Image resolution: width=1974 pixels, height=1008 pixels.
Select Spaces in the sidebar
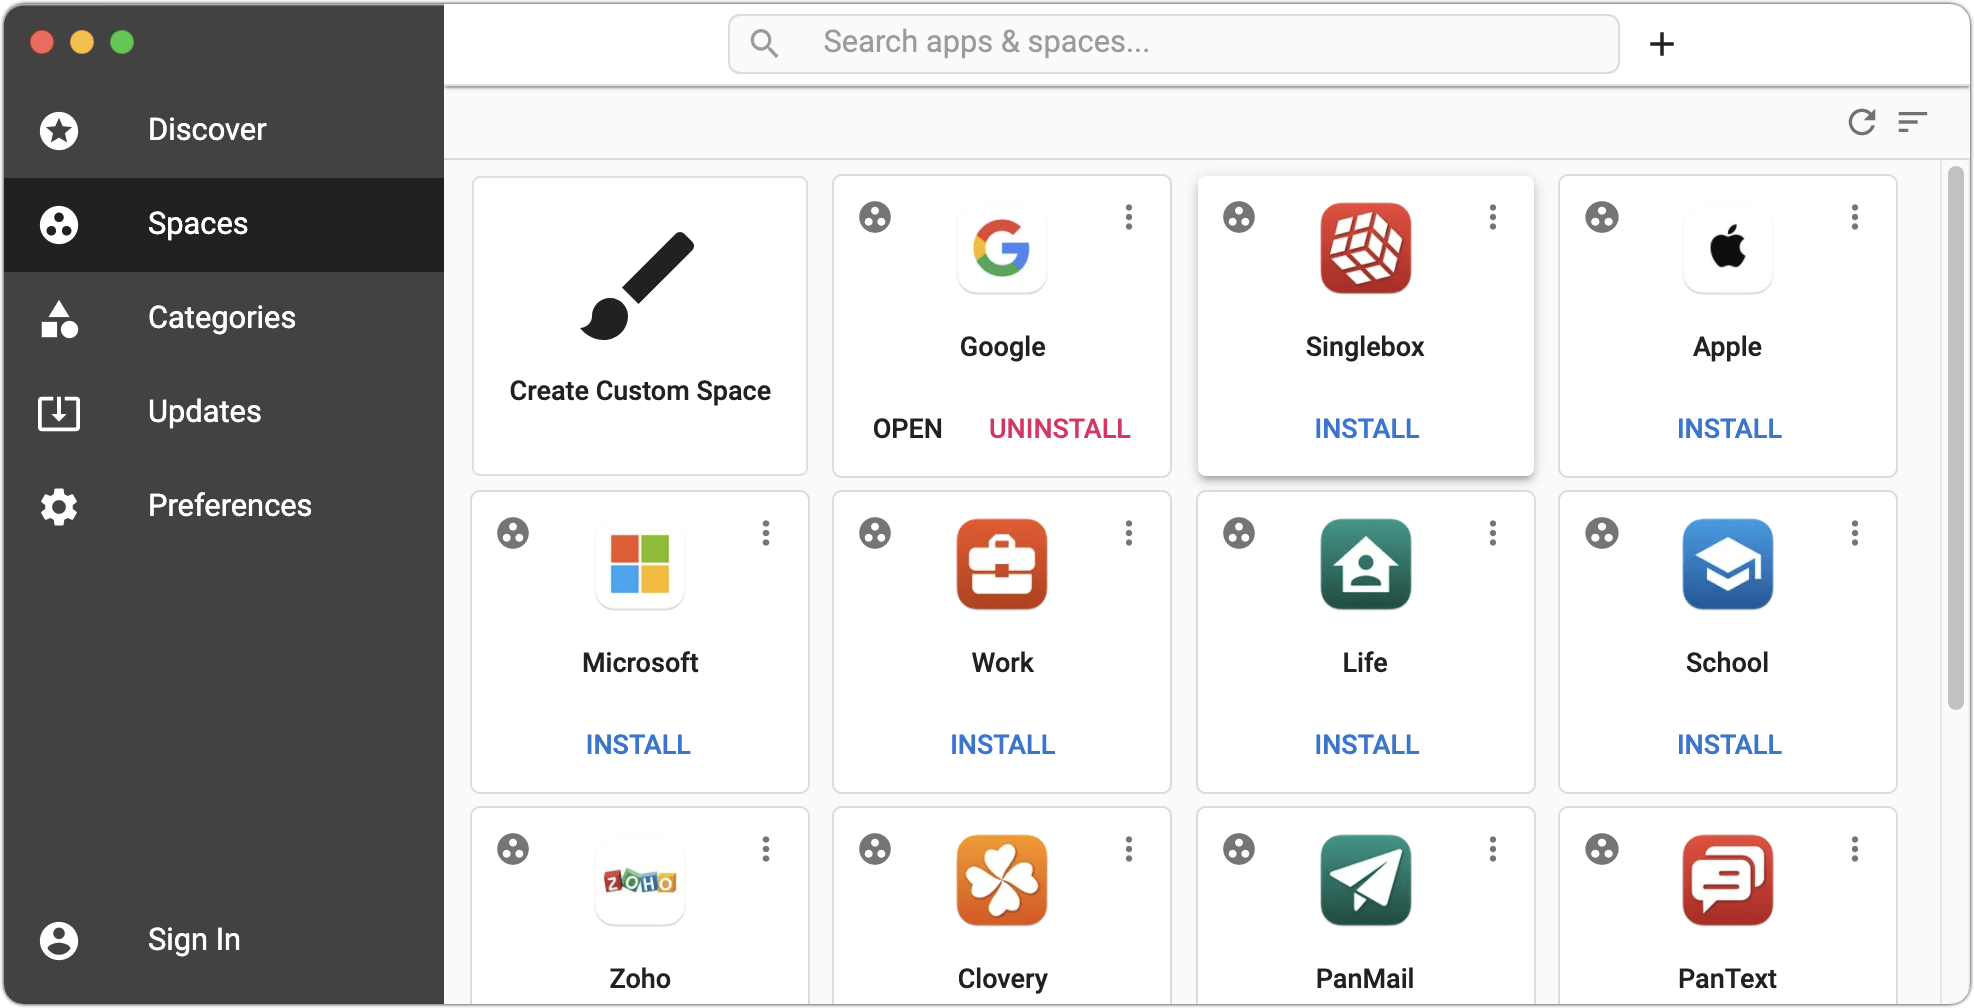point(224,224)
